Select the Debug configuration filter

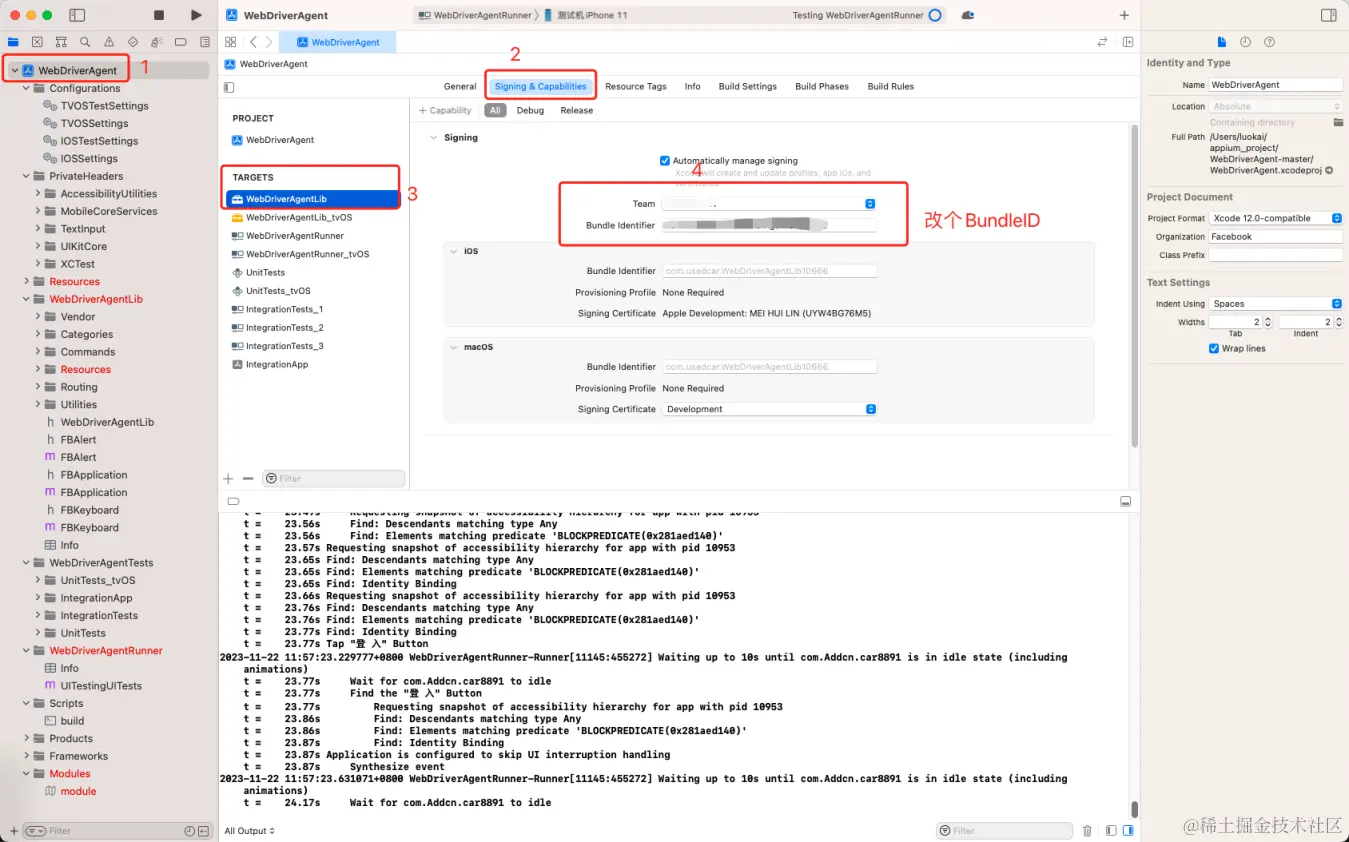(530, 111)
